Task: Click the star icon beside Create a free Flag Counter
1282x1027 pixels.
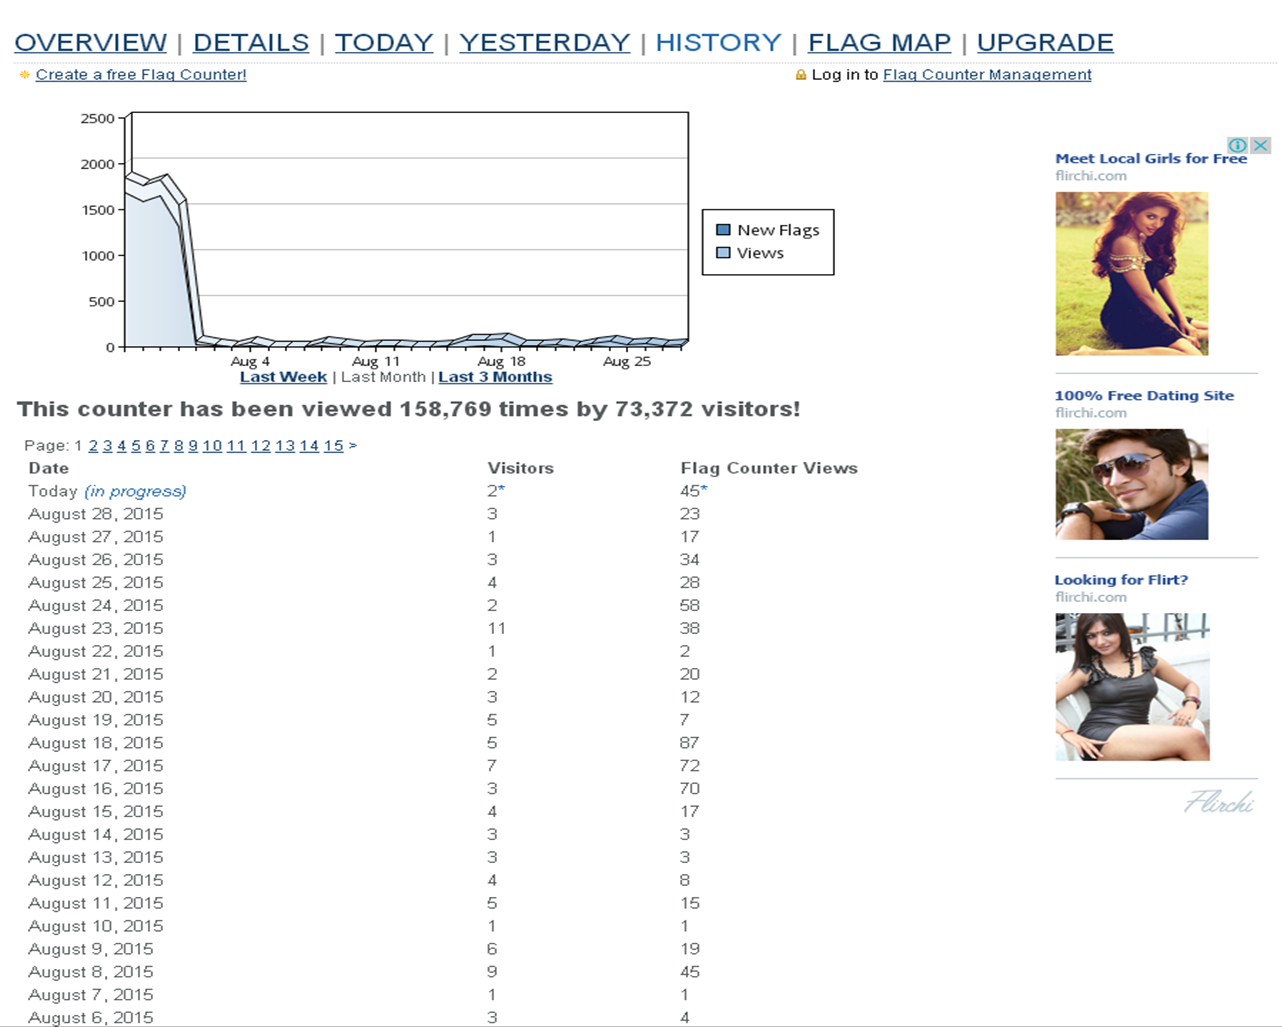Action: [x=25, y=75]
